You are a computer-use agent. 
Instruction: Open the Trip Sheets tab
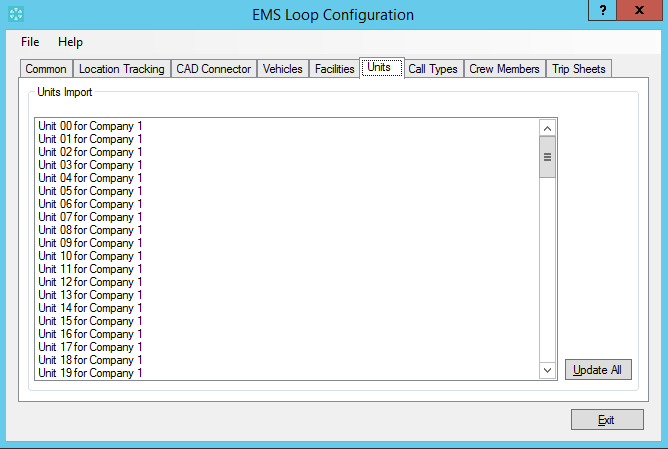pyautogui.click(x=579, y=69)
